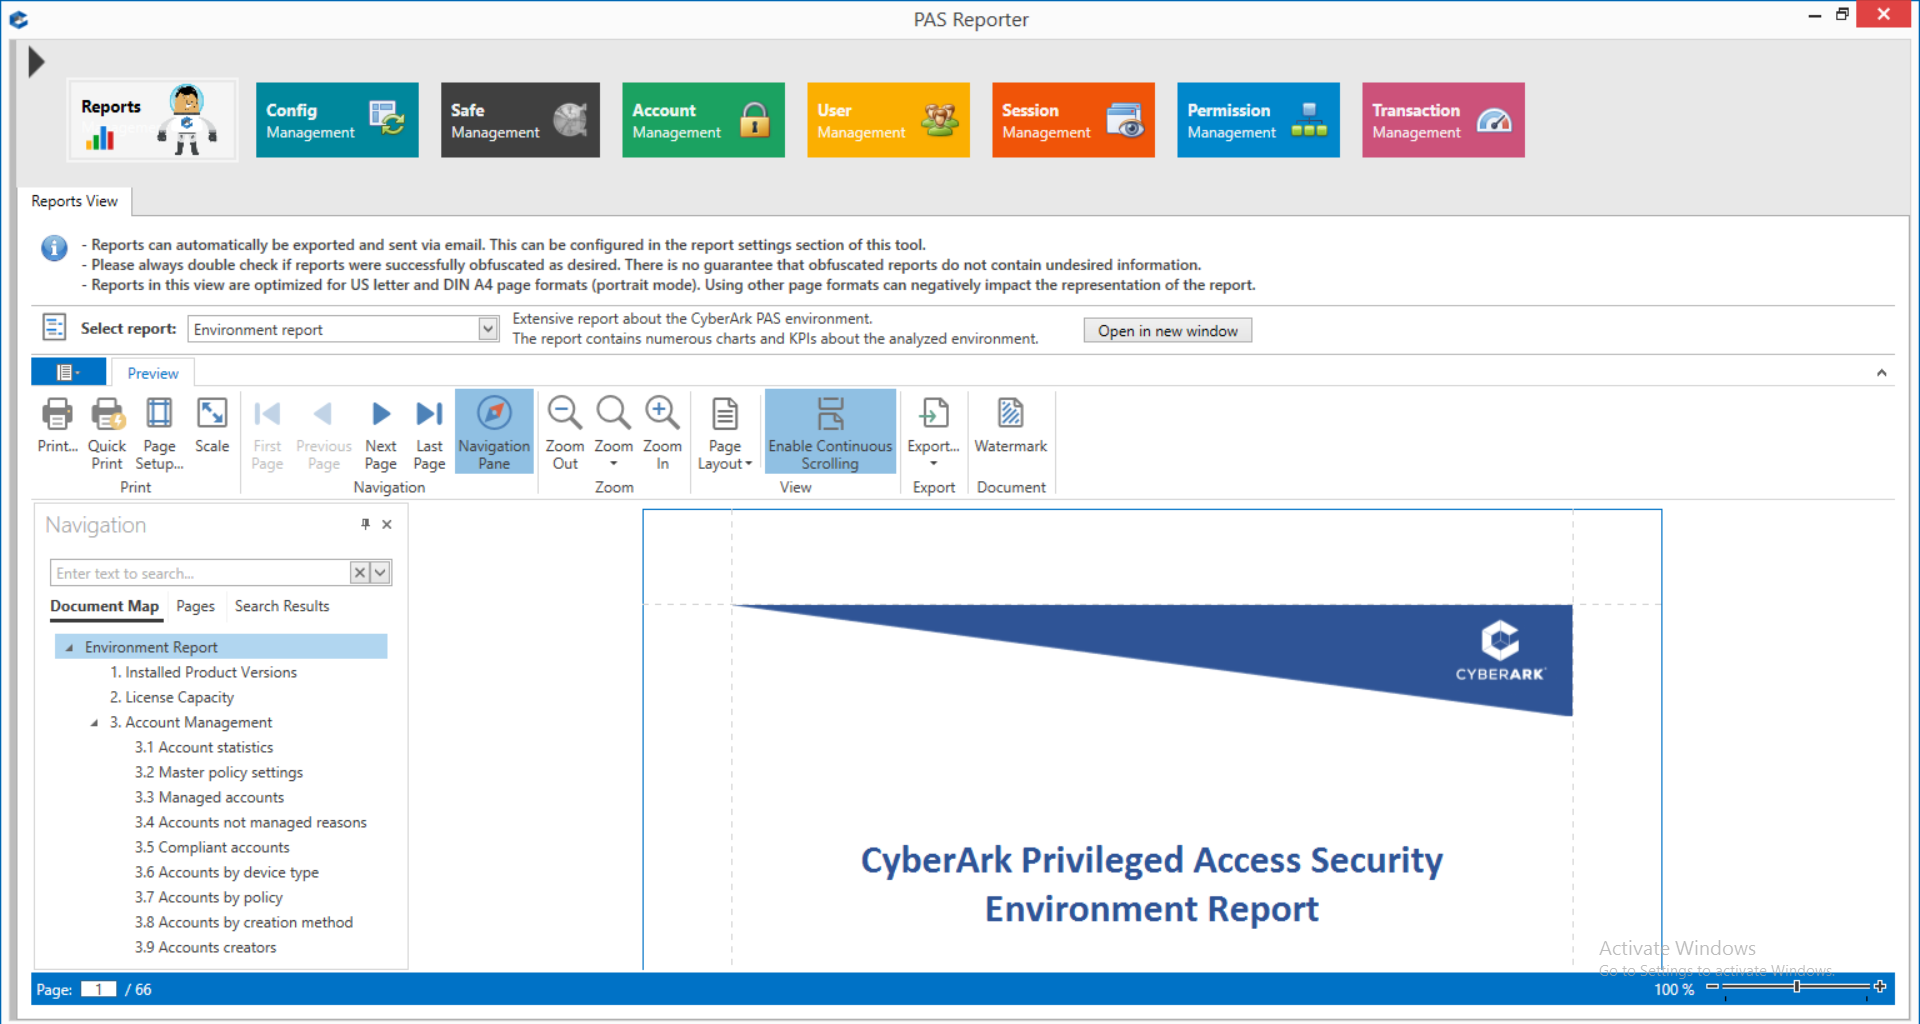Click the zoom slider plus button
1920x1024 pixels.
coord(1880,987)
